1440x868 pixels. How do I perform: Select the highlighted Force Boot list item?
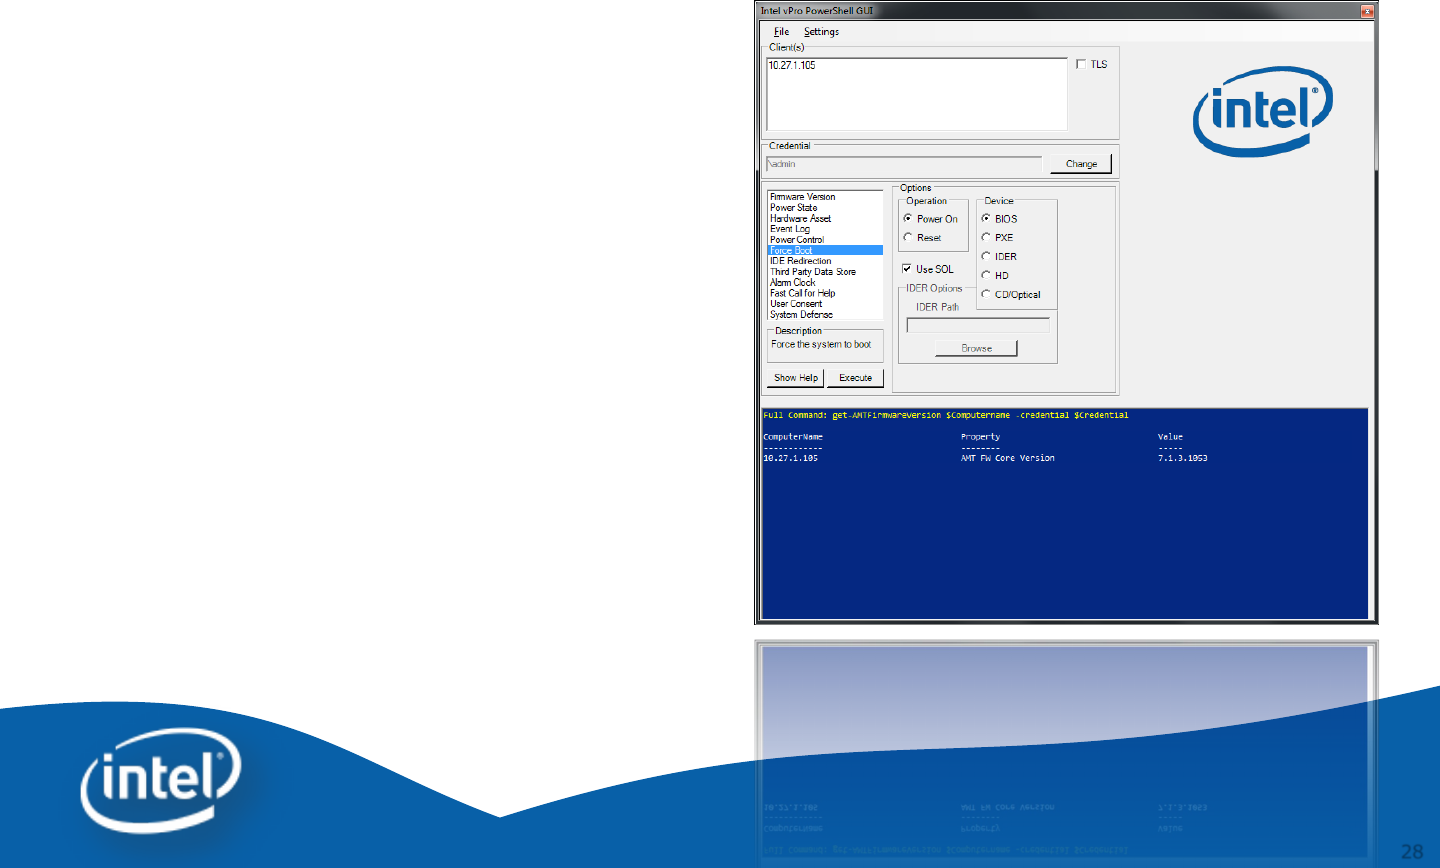click(x=825, y=250)
